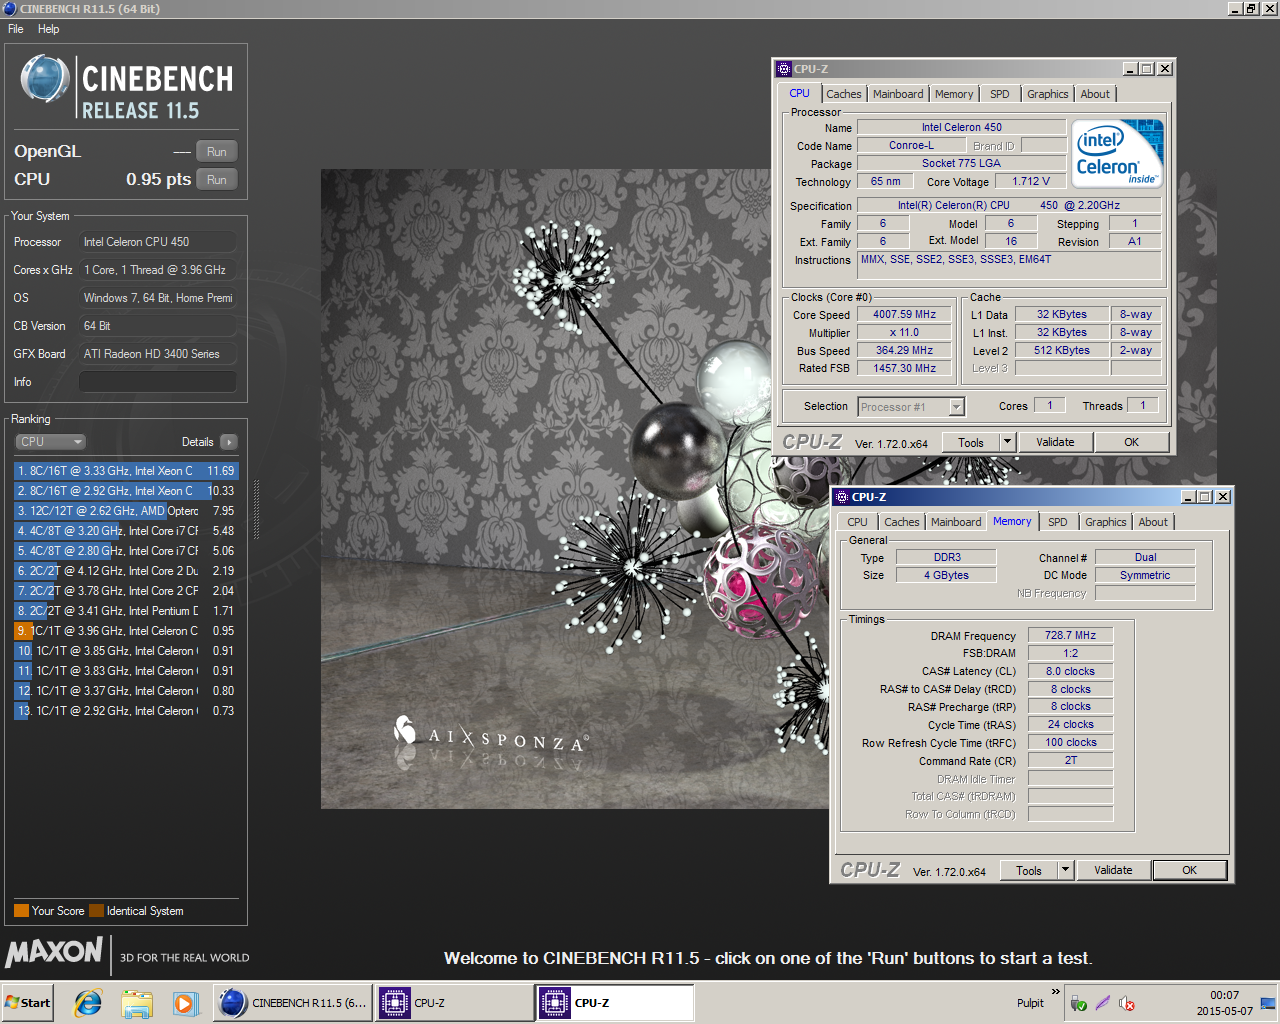1280x1024 pixels.
Task: Switch to Mainboard tab in upper CPU-Z window
Action: (898, 94)
